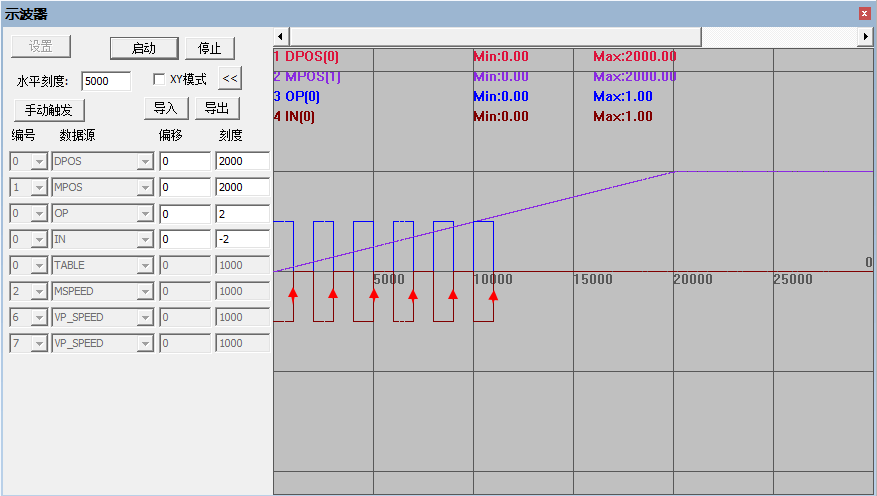Open the OP data source dropdown
The width and height of the screenshot is (877, 496).
145,214
